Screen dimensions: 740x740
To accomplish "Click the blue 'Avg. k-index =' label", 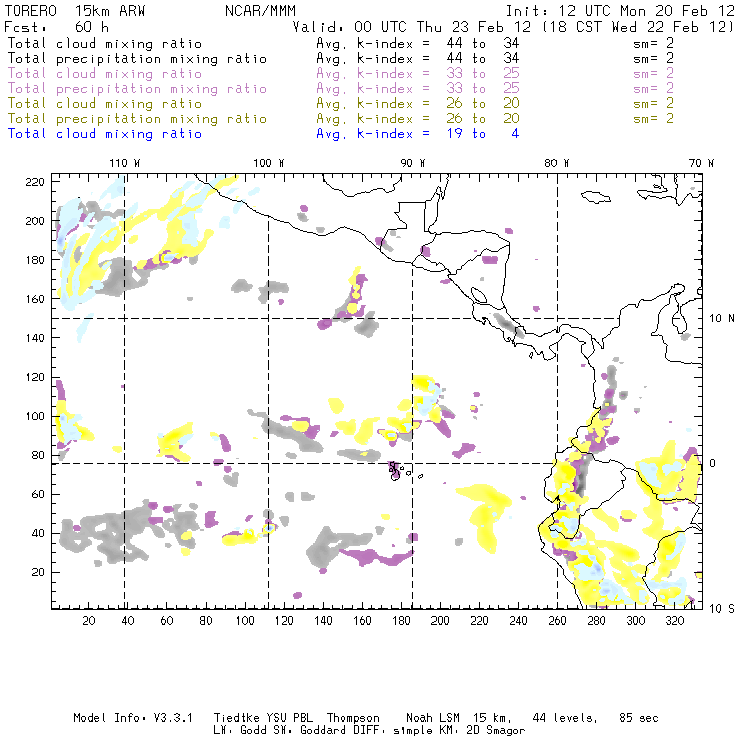I will pyautogui.click(x=373, y=134).
